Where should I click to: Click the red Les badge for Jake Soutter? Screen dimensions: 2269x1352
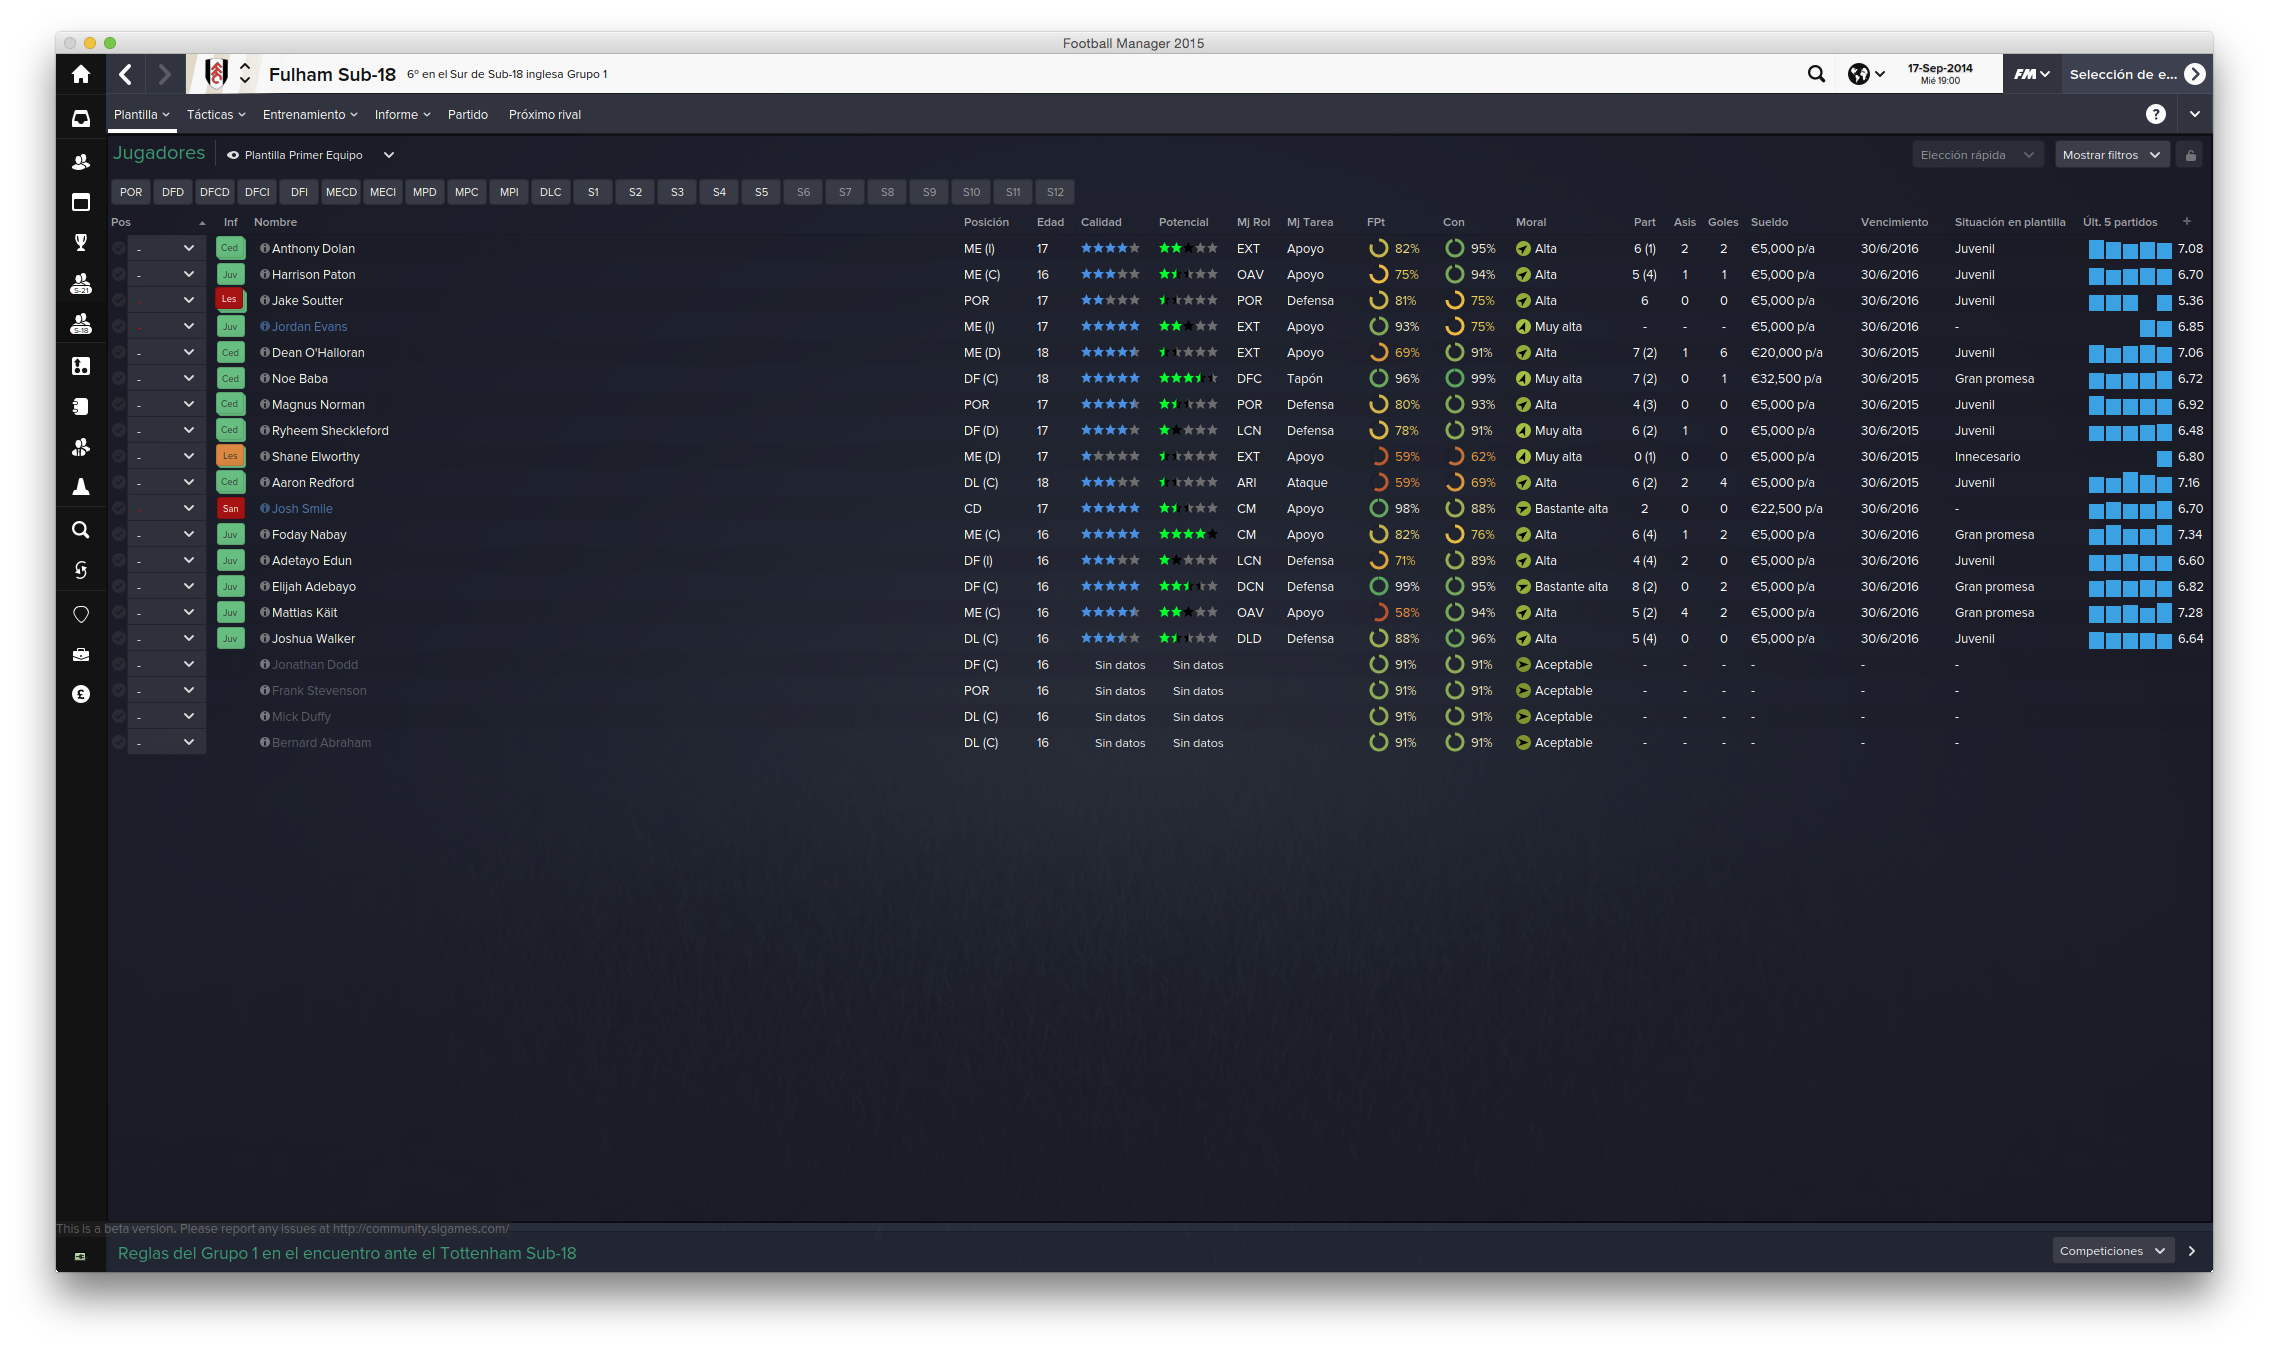(230, 300)
